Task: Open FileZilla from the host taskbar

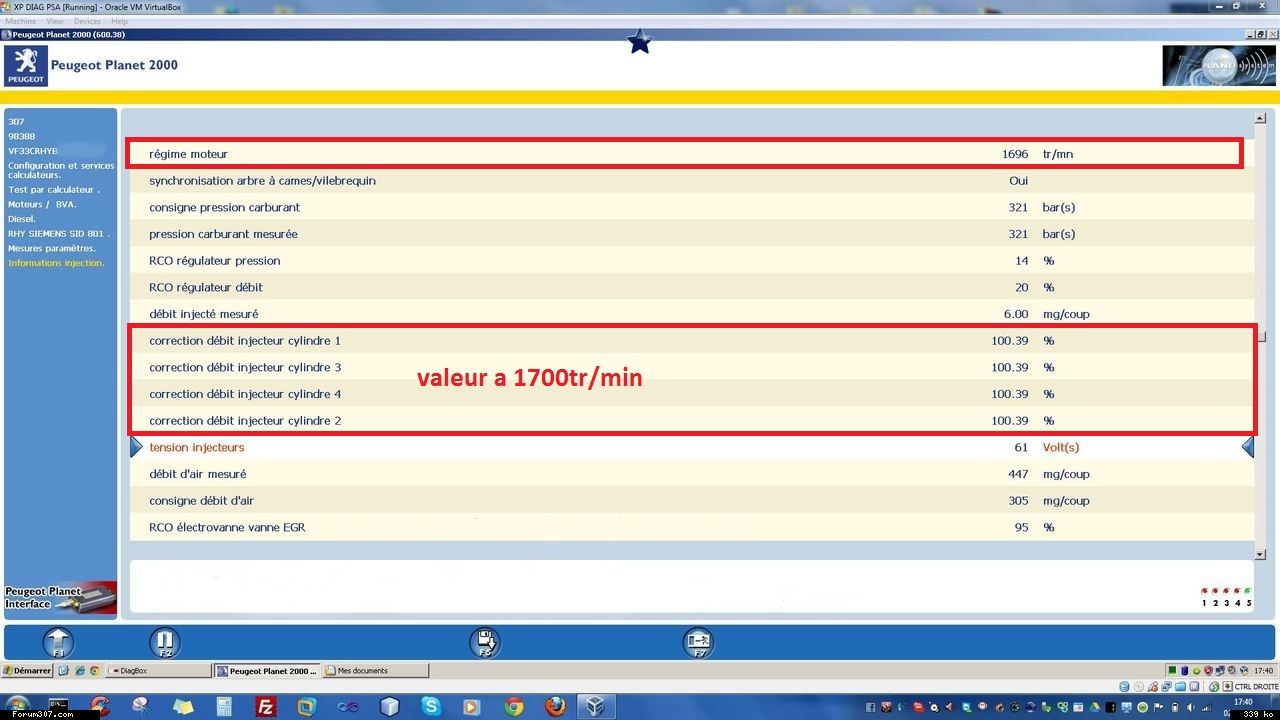Action: point(266,707)
